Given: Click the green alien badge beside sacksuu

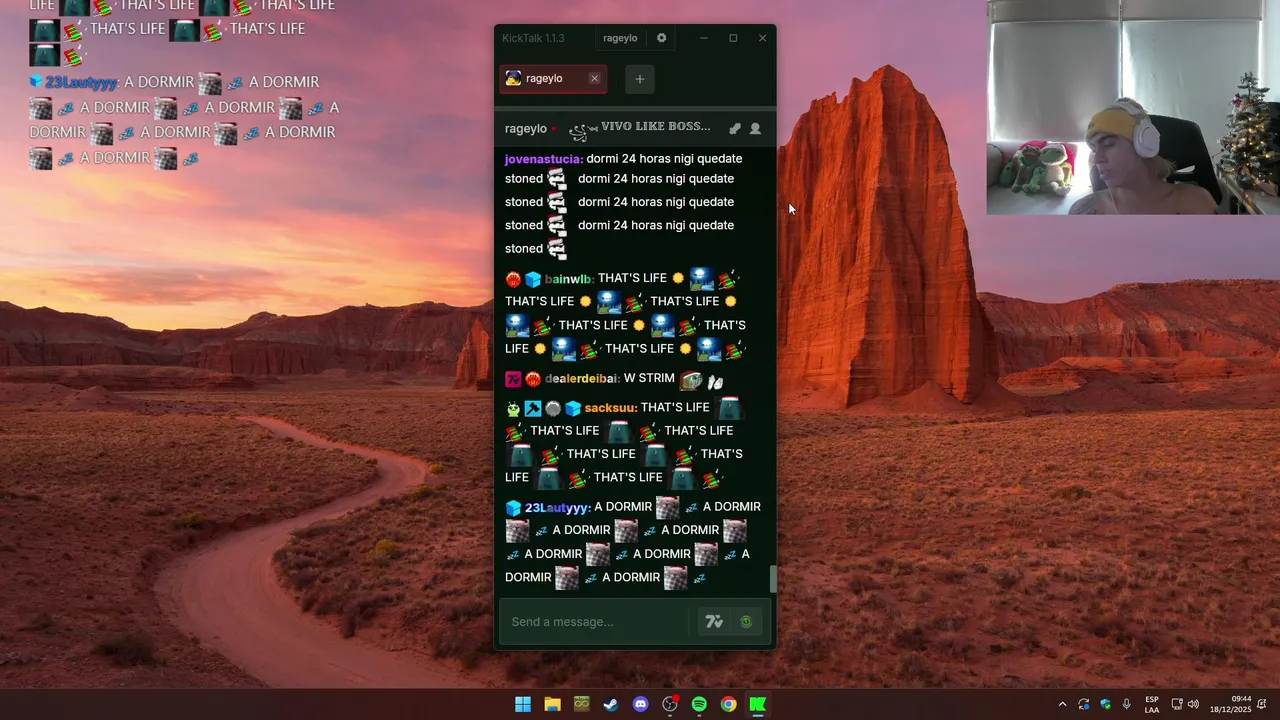Looking at the screenshot, I should click(513, 408).
